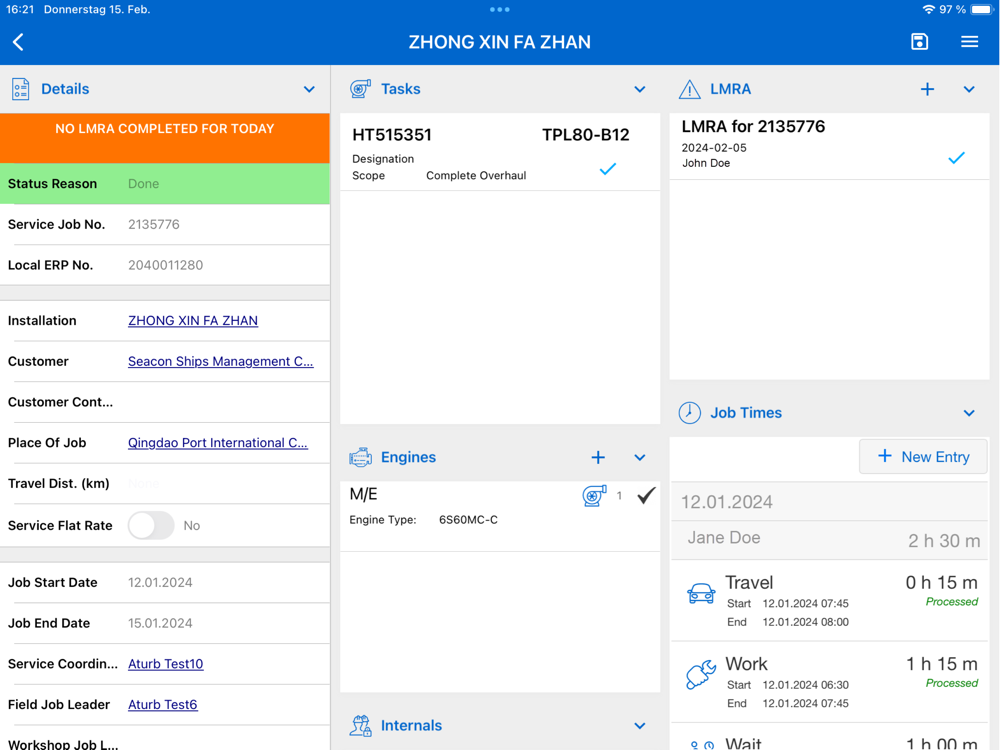Open the Aturb Test6 job leader link

(163, 705)
